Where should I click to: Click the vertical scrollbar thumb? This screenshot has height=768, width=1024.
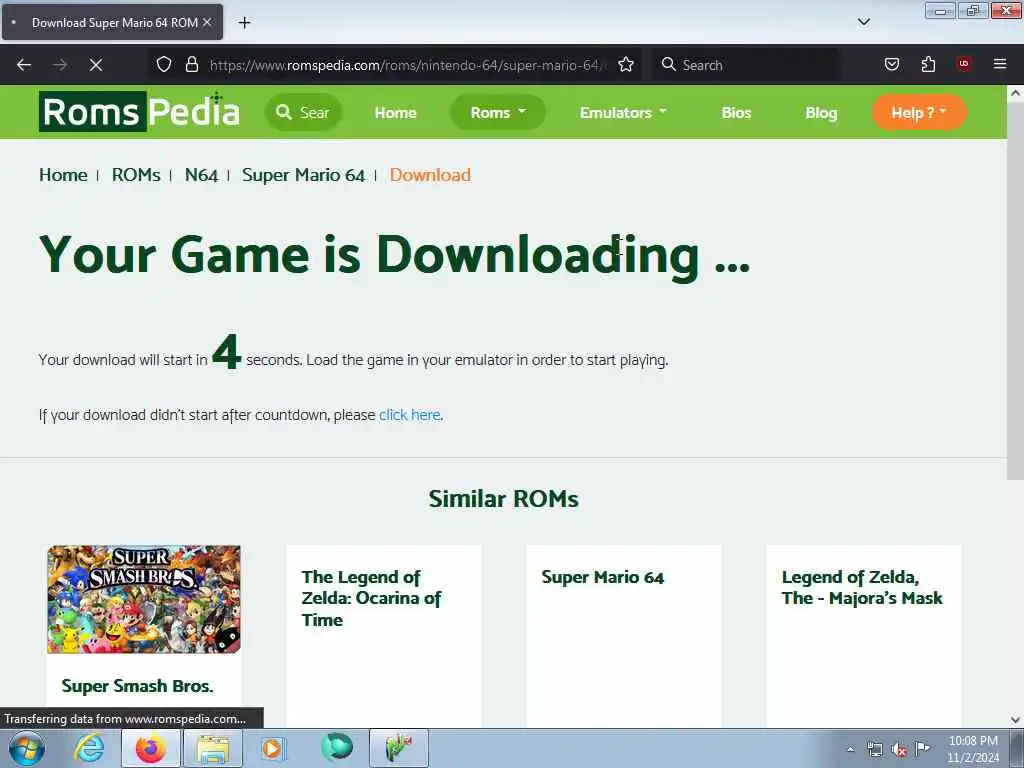click(x=1015, y=291)
